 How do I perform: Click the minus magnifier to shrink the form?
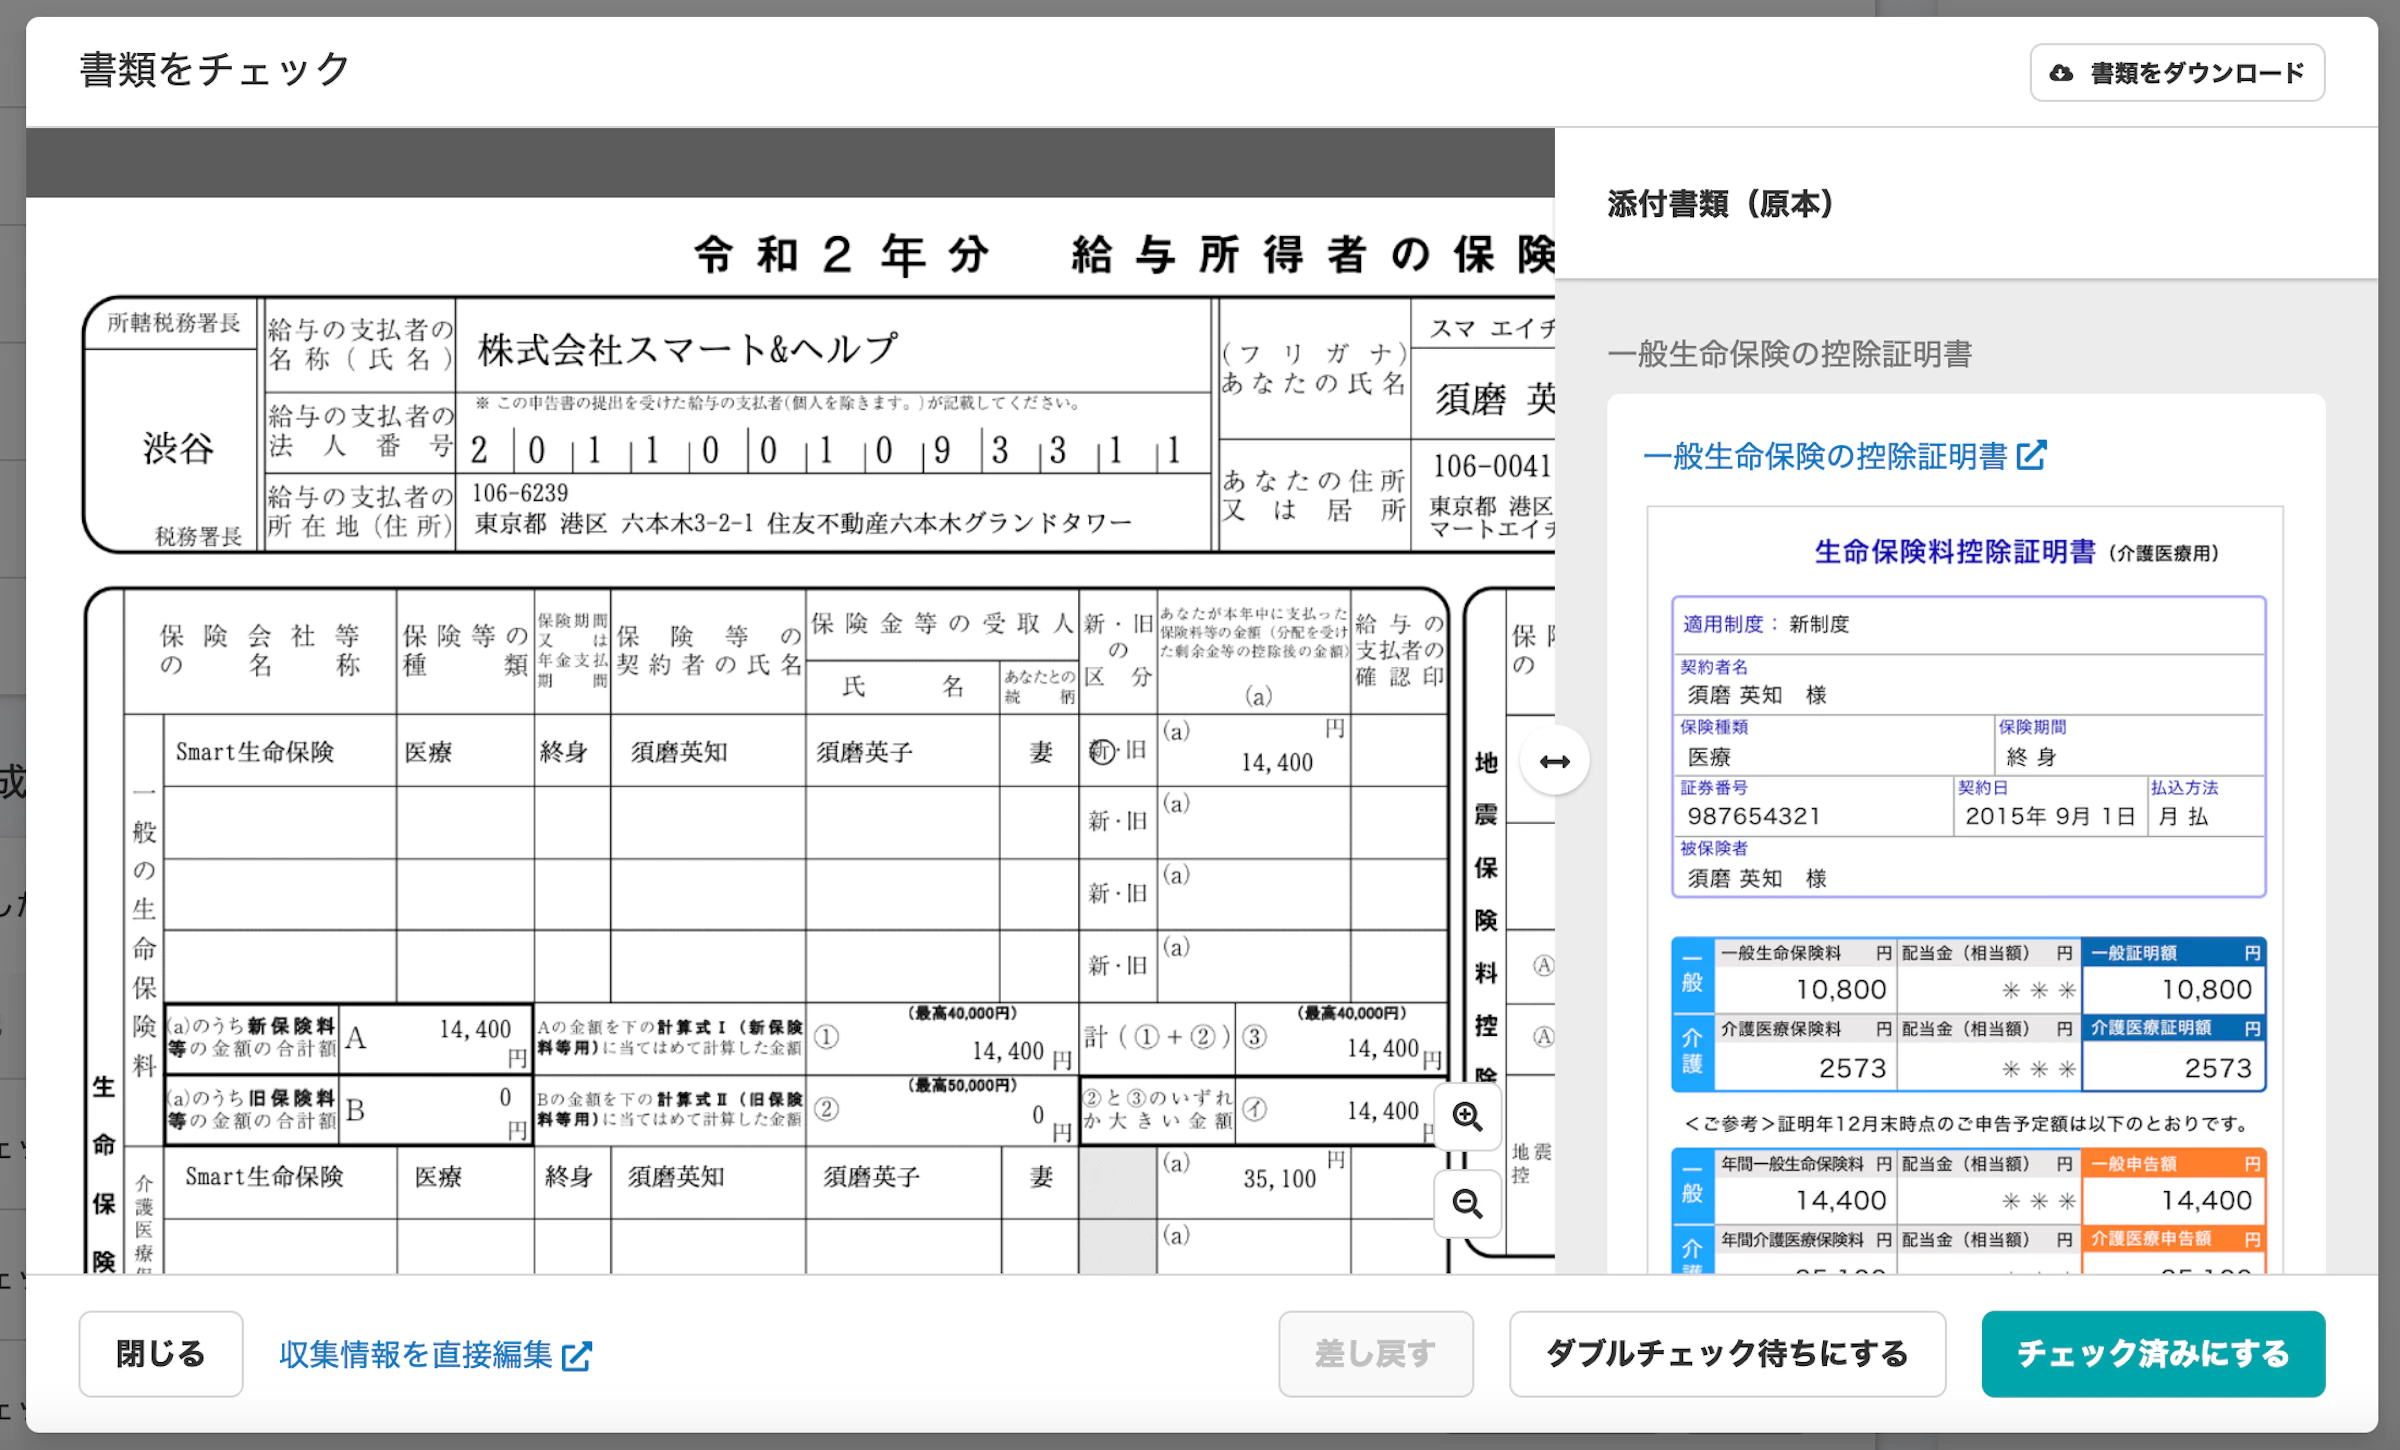click(1467, 1205)
